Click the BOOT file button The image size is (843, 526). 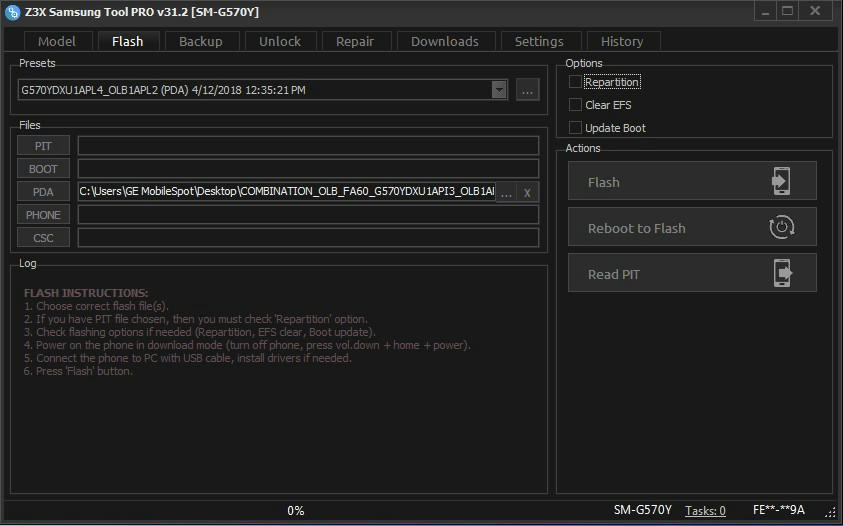(44, 169)
